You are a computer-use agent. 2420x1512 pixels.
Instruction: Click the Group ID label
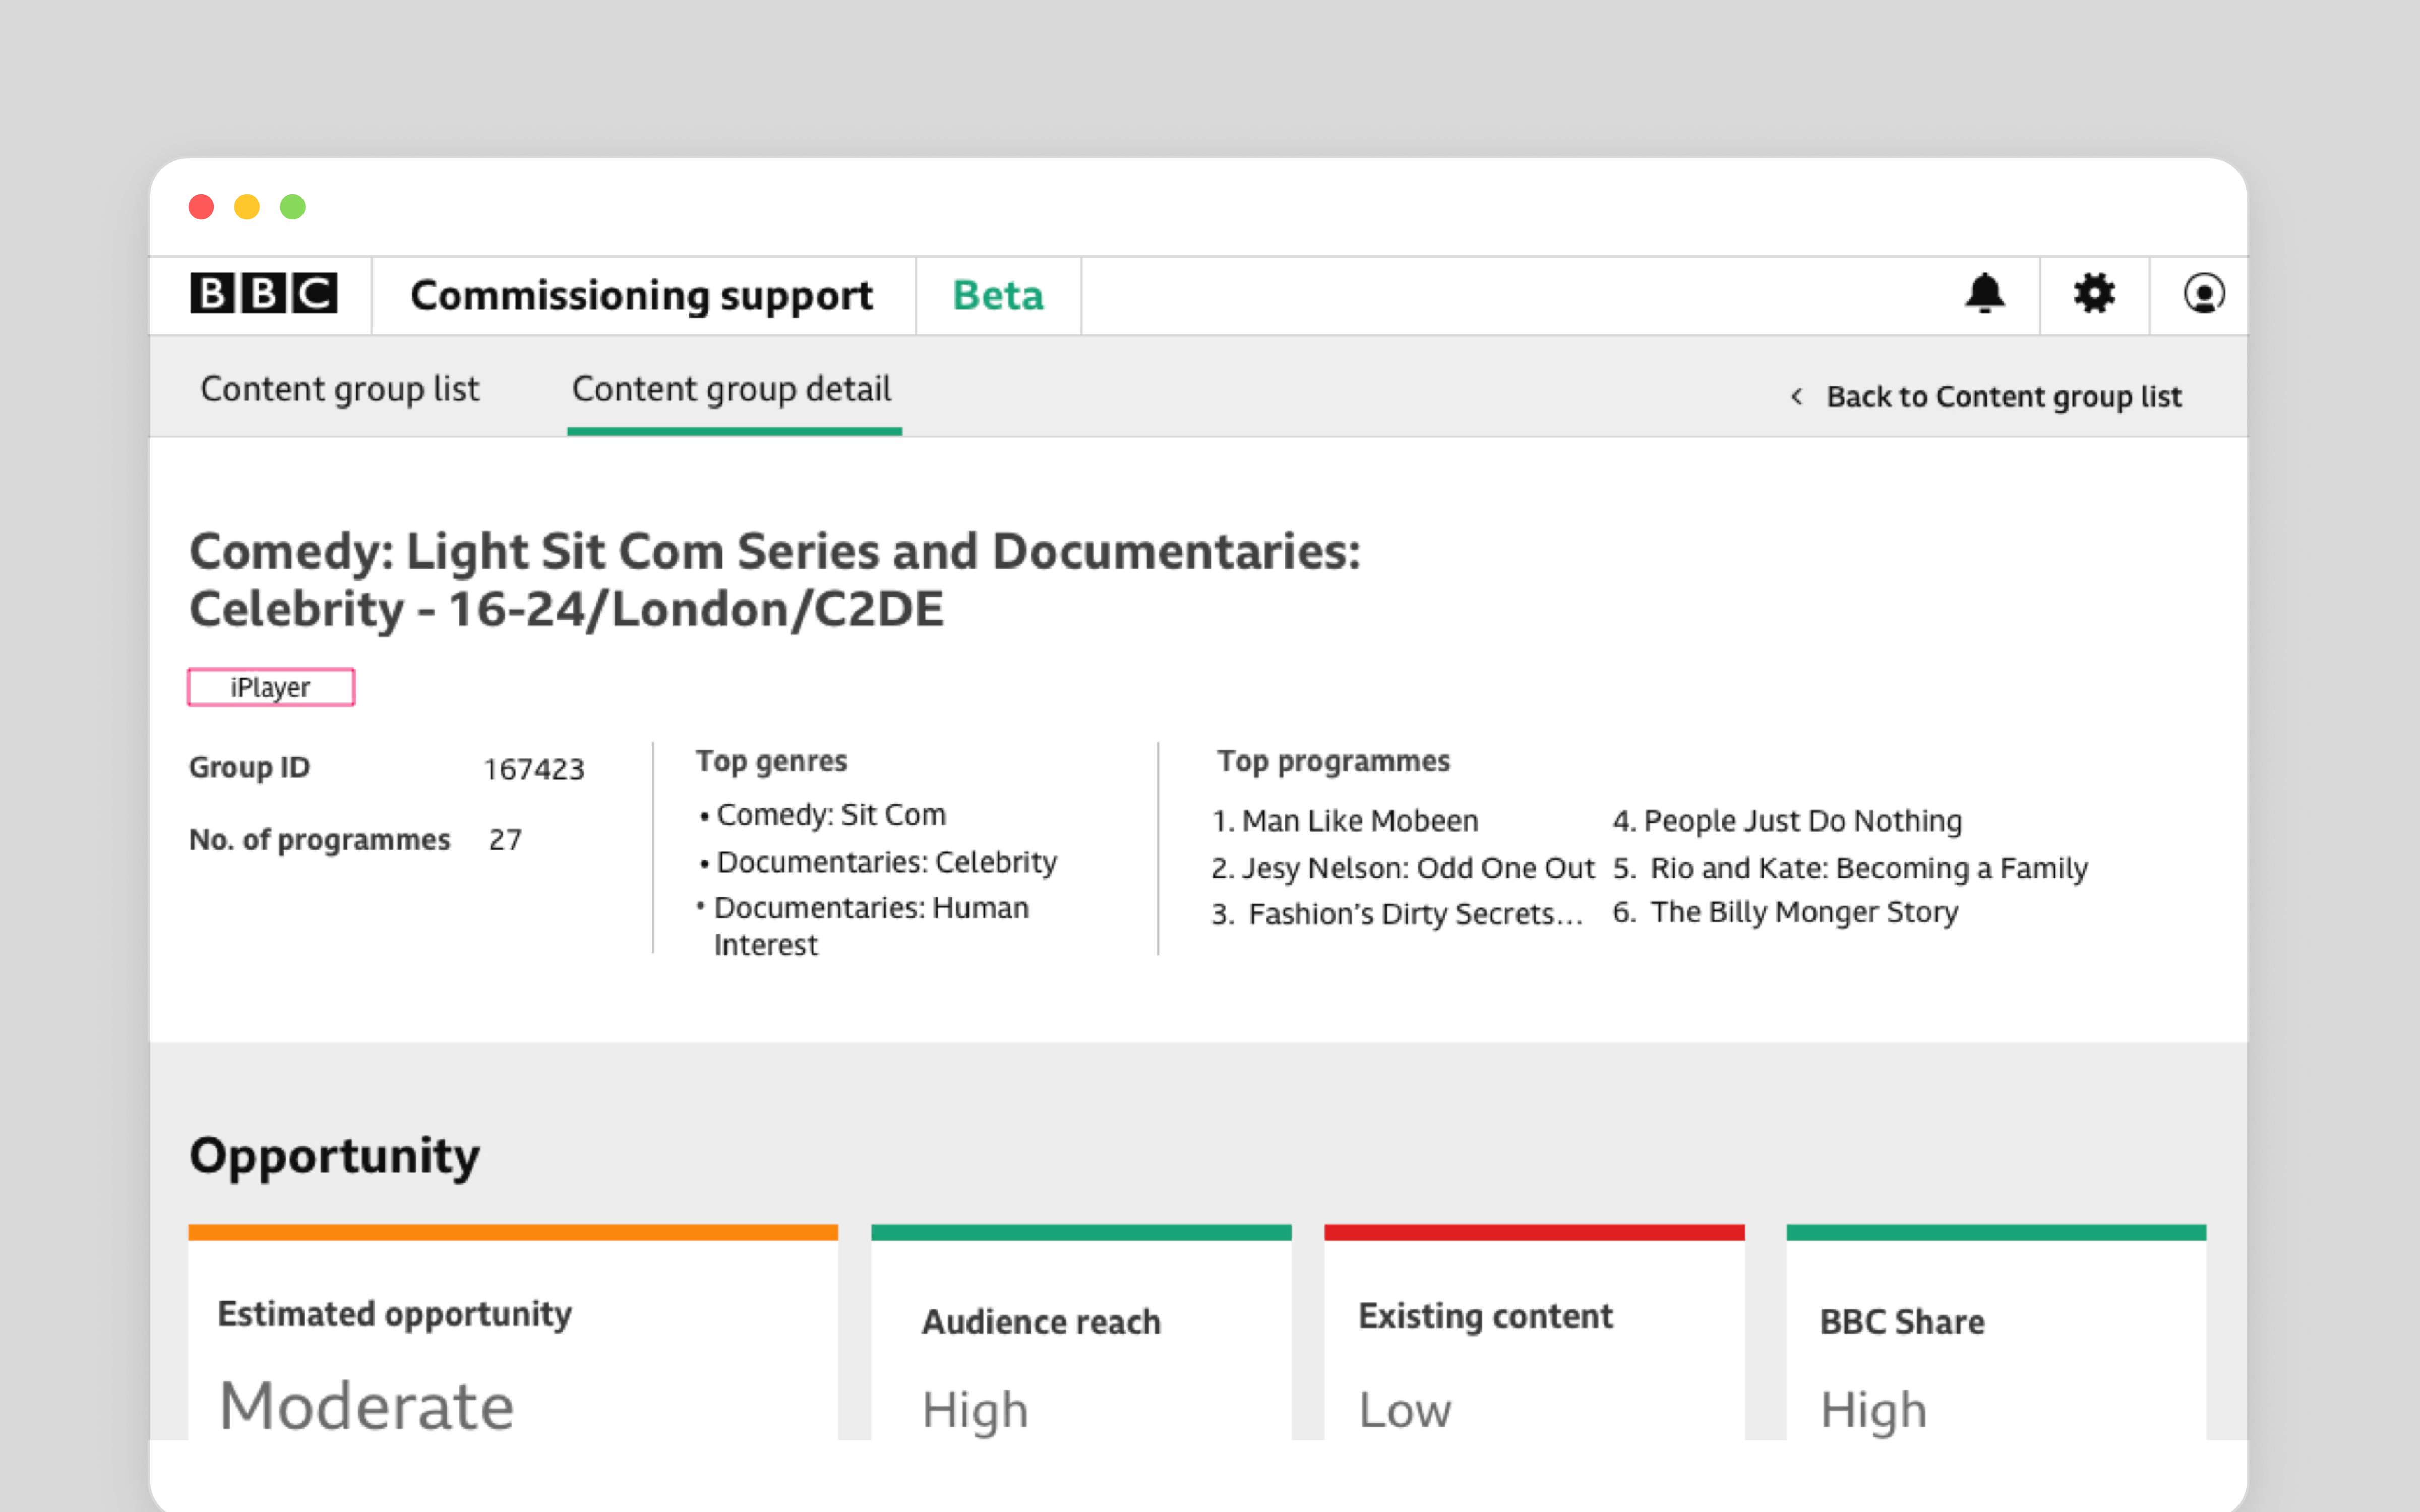pyautogui.click(x=249, y=768)
